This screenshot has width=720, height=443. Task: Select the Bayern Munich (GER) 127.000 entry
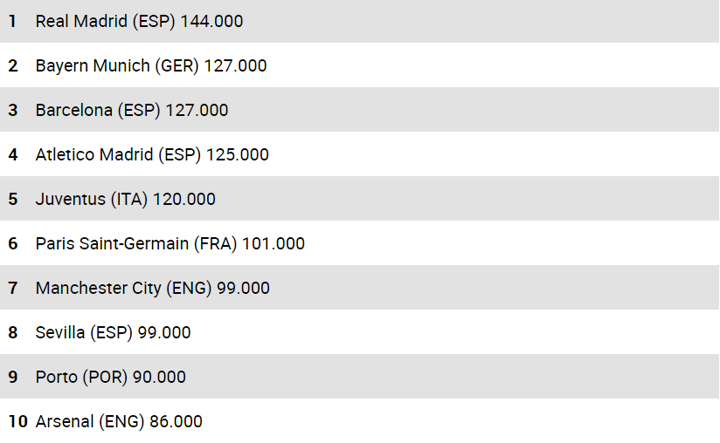pyautogui.click(x=151, y=66)
